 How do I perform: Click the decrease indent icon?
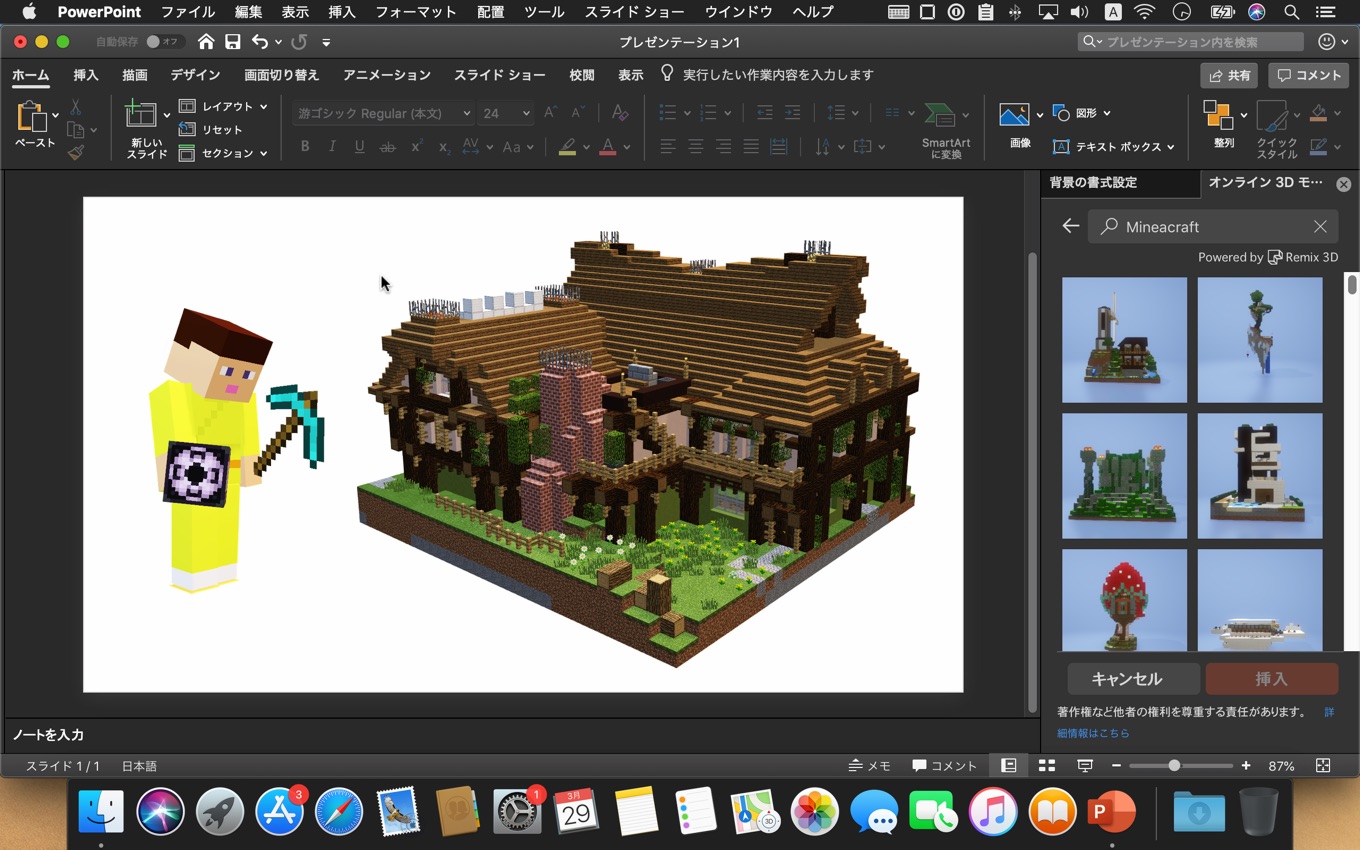pyautogui.click(x=764, y=113)
